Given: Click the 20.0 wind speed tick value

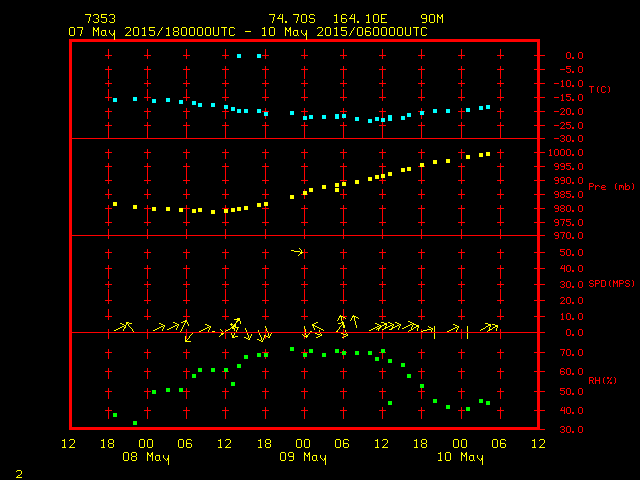Looking at the screenshot, I should point(571,301).
